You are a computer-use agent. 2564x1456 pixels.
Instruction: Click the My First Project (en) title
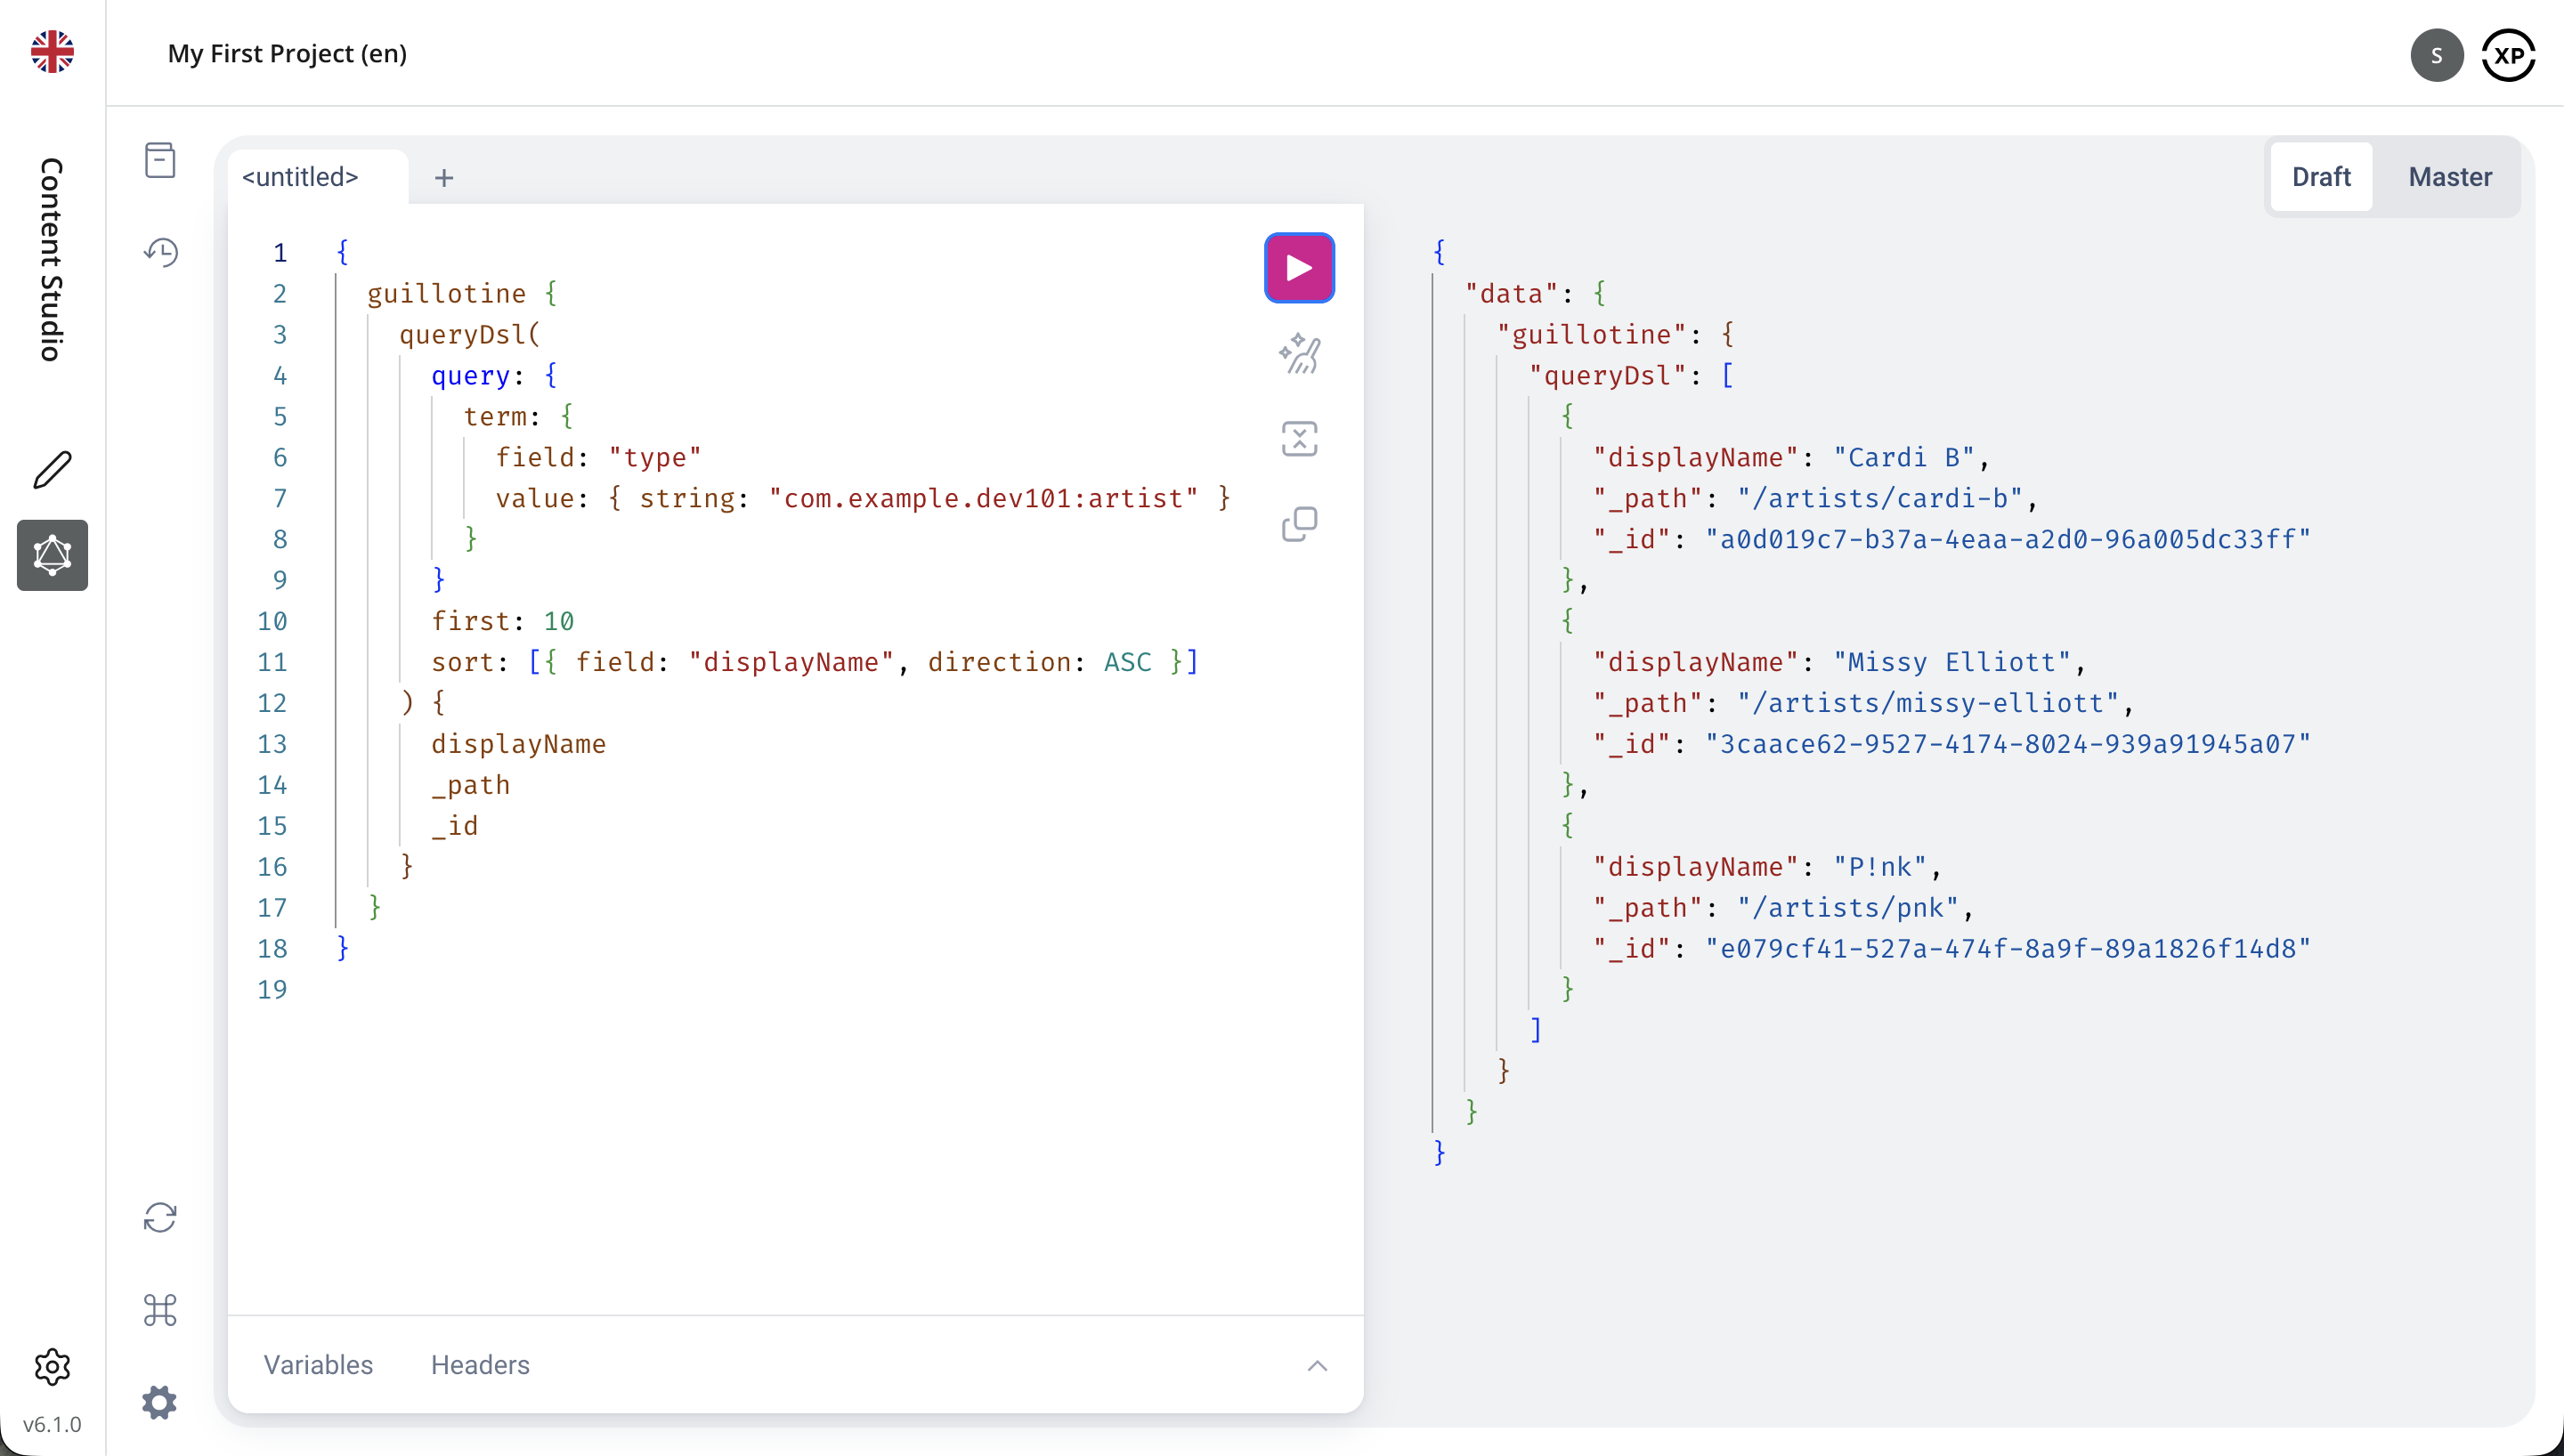tap(287, 53)
